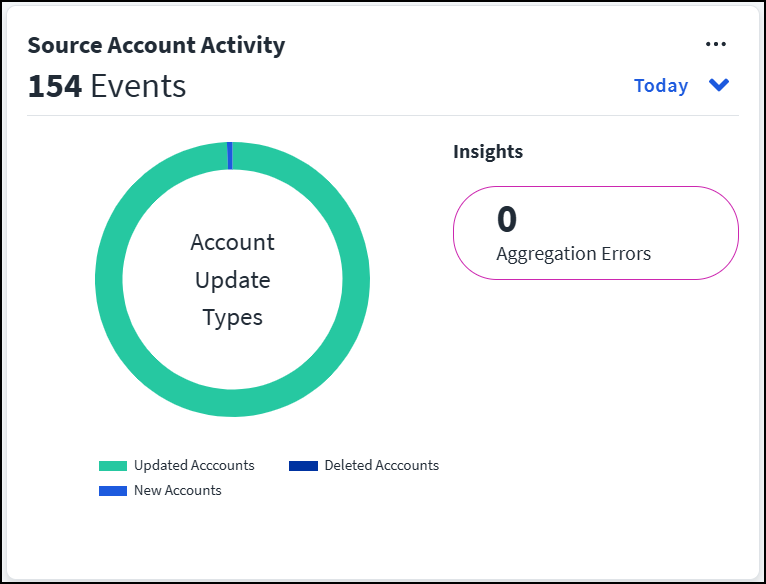Click the Account Update Types center label
Screen dimensions: 766x584
point(233,280)
